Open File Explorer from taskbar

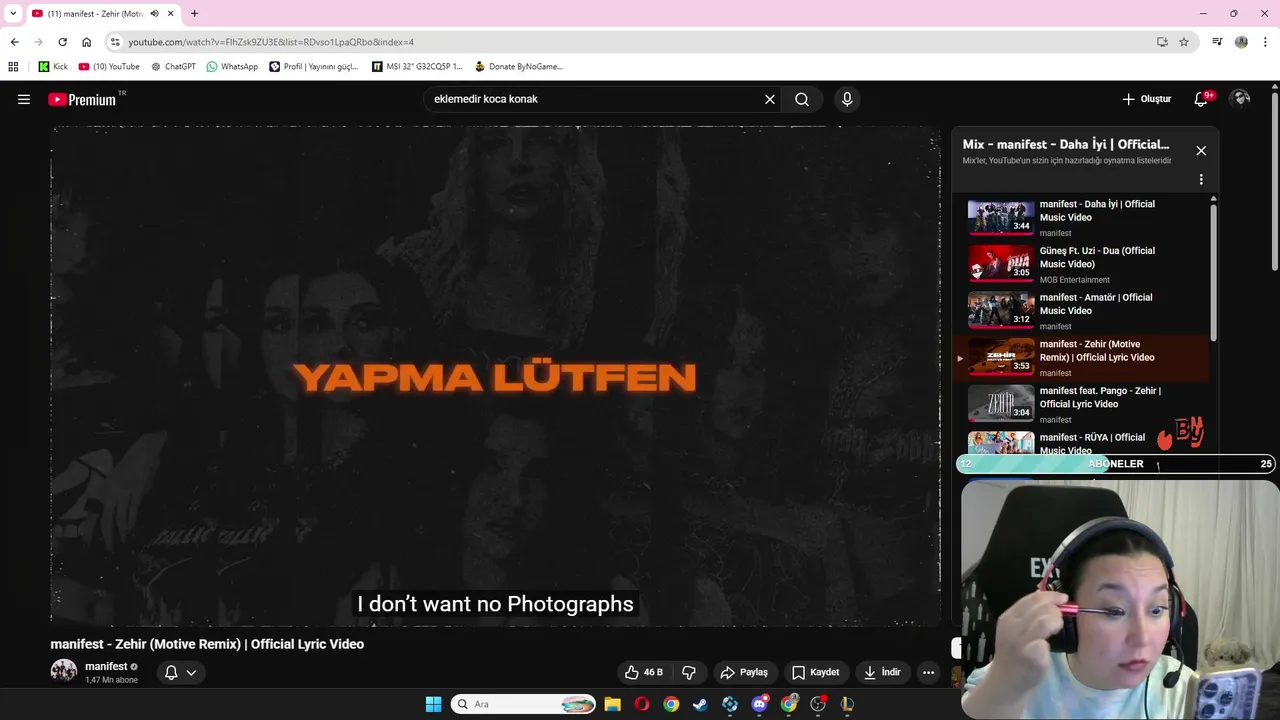point(612,704)
